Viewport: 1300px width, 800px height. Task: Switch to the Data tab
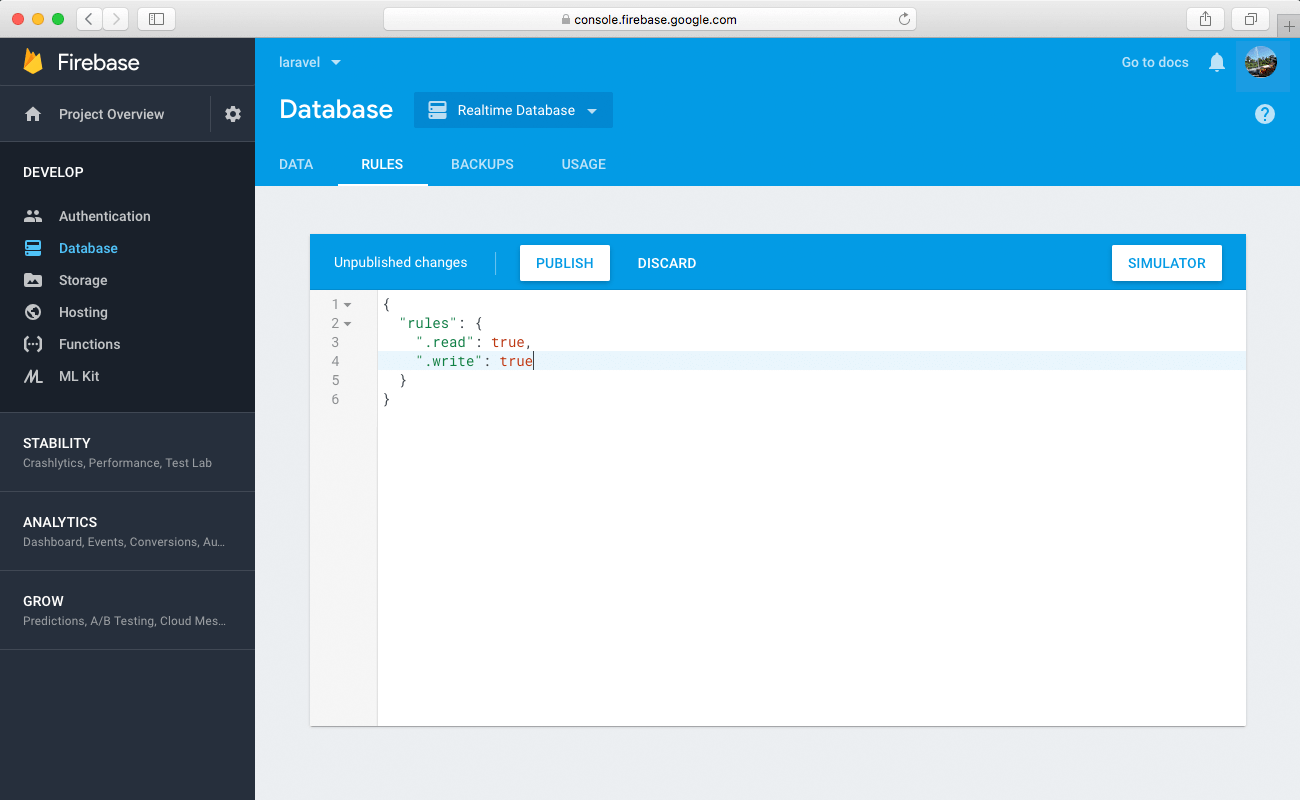pos(296,164)
